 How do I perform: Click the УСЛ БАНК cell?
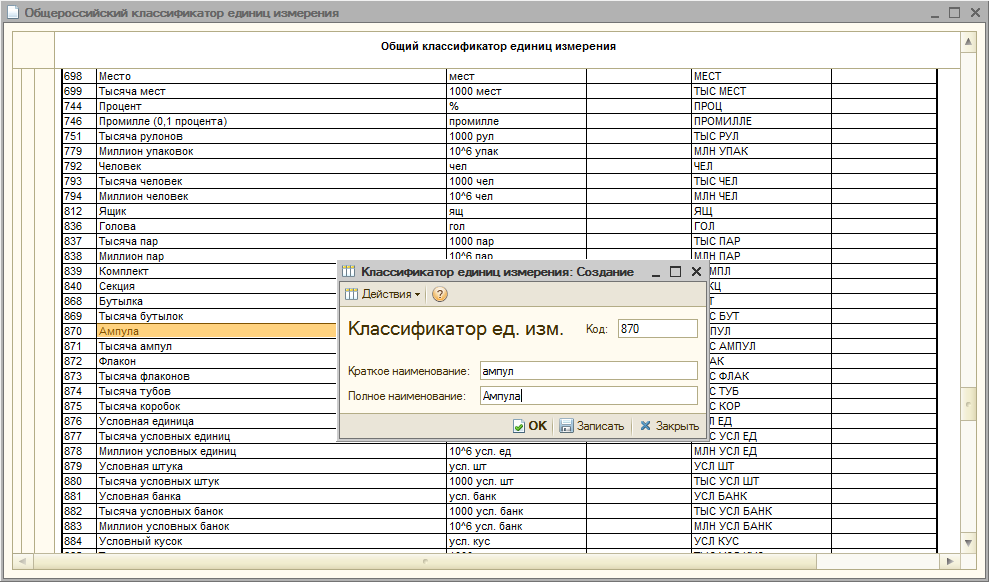(760, 496)
